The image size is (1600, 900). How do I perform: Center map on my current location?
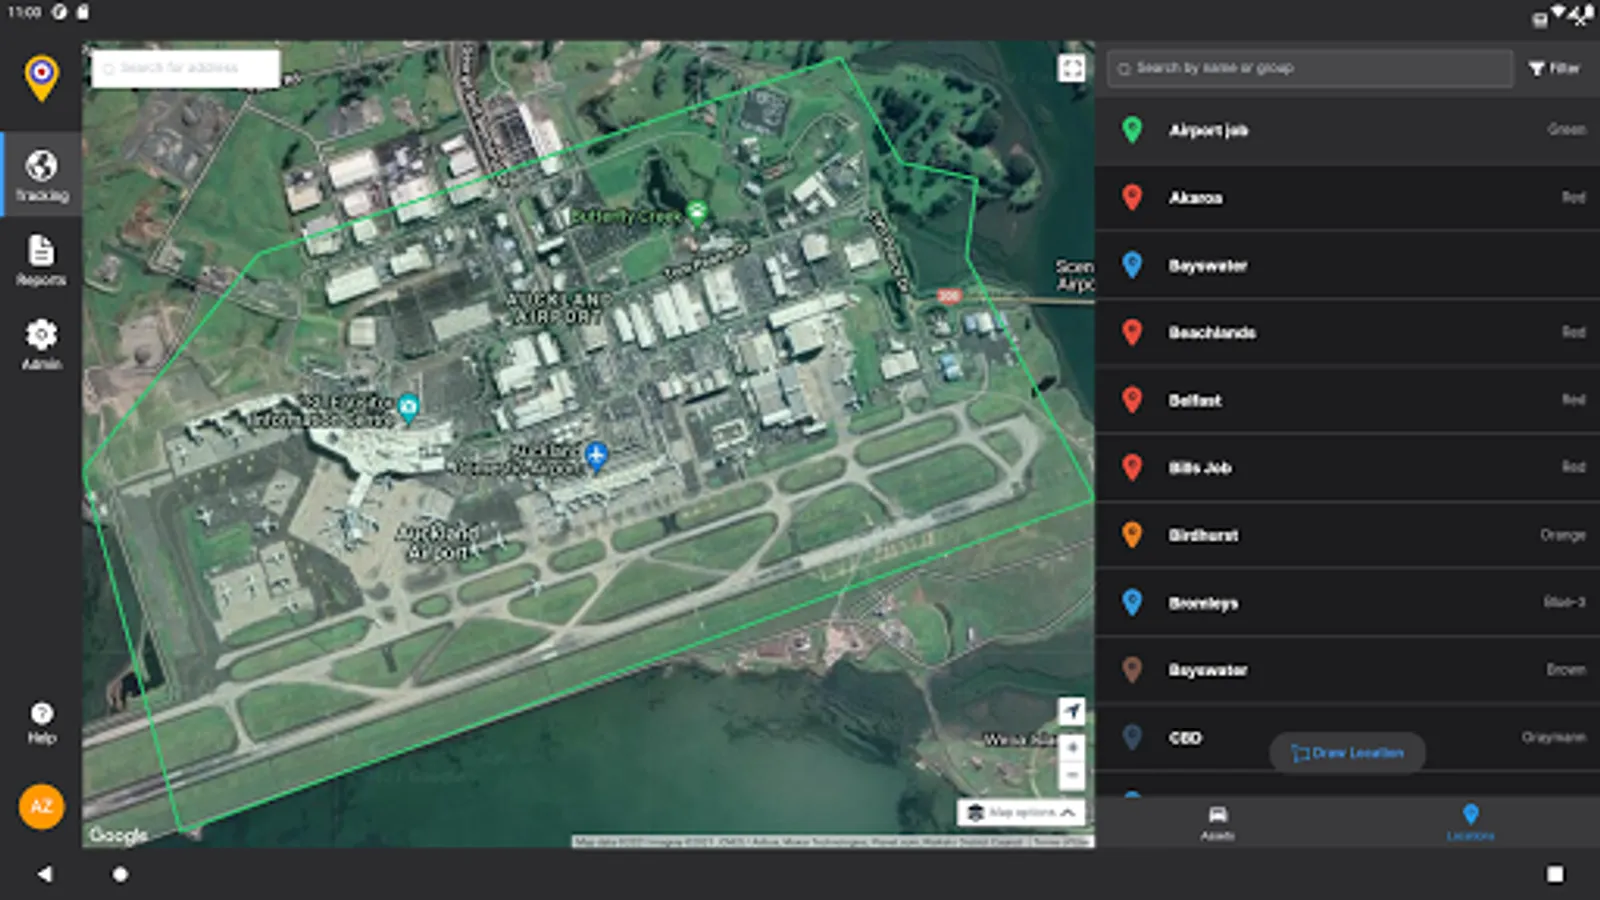[1071, 711]
